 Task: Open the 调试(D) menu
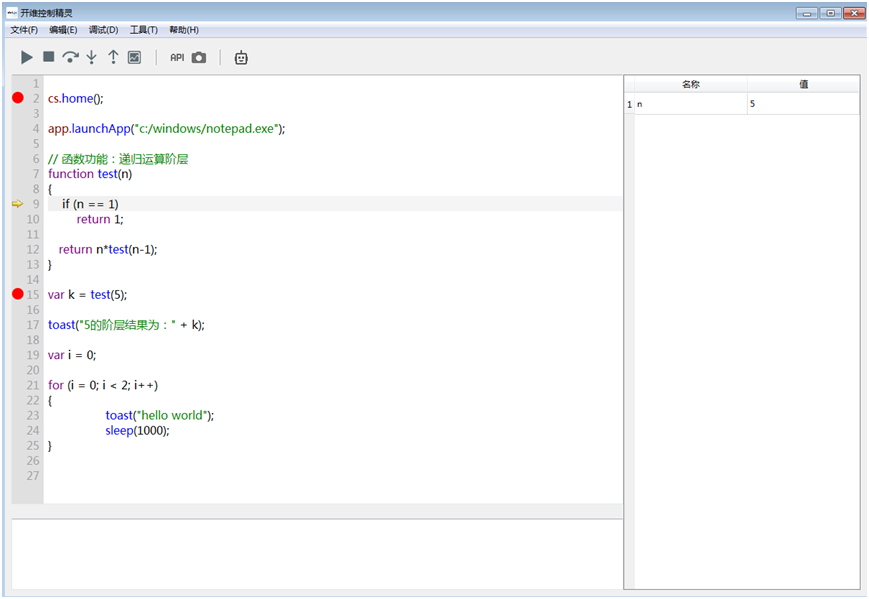point(103,30)
